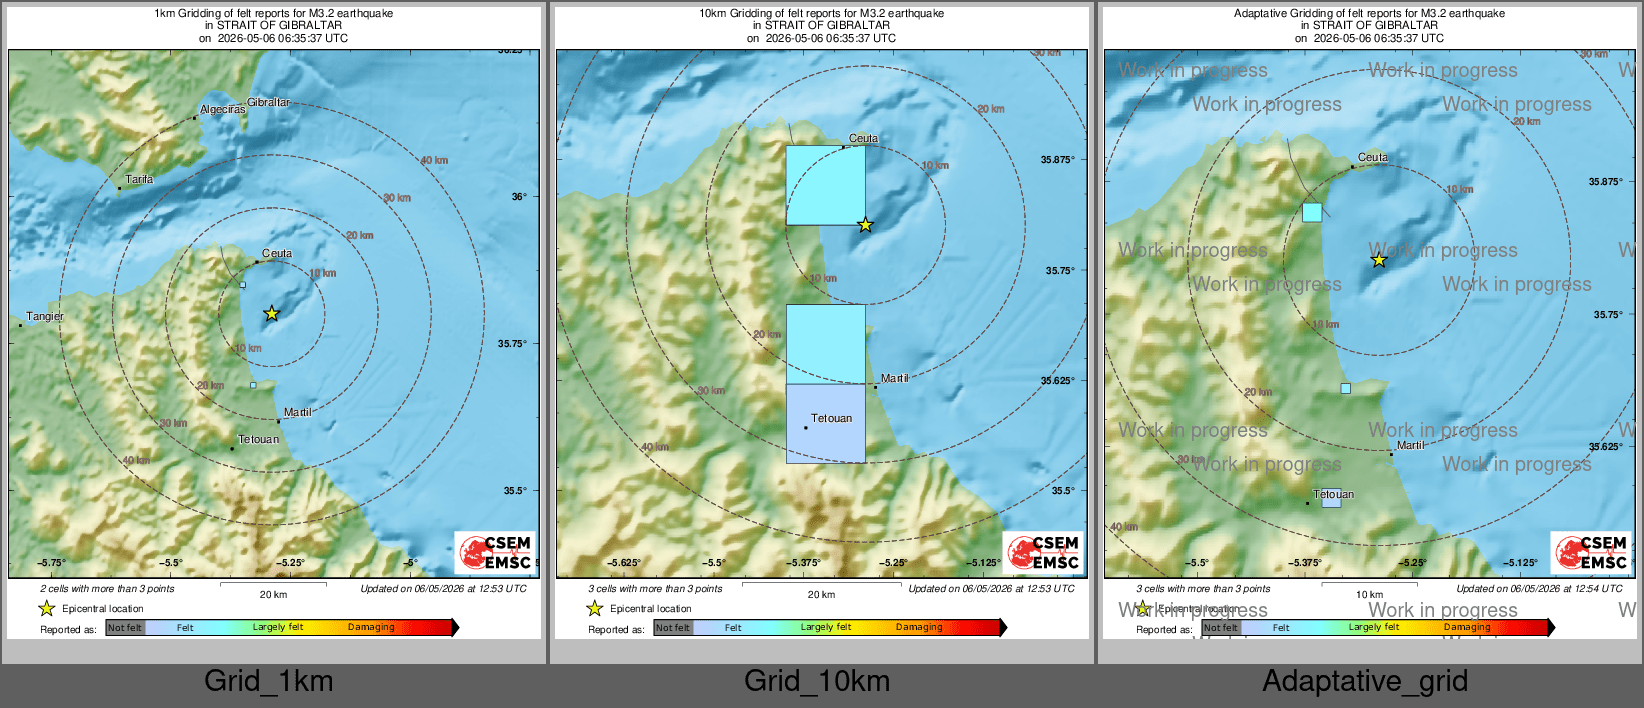
Task: Click the '20 km' scale bar under Grid_10km
Action: (821, 590)
